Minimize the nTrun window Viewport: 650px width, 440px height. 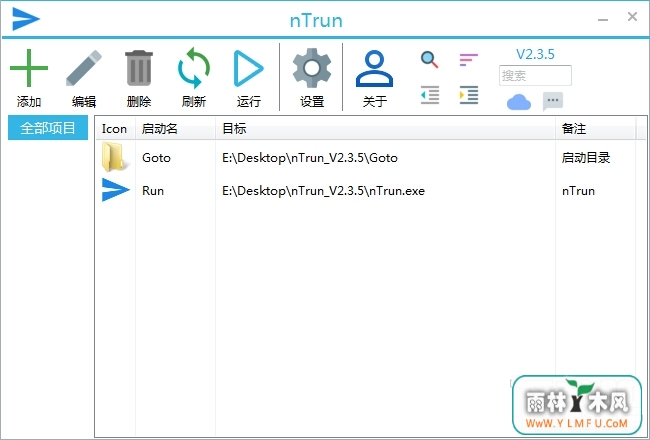tap(603, 19)
